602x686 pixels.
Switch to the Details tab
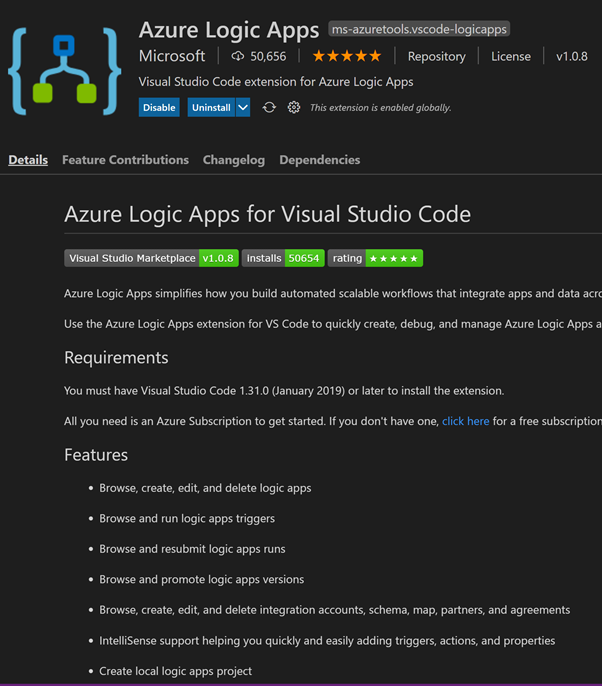tap(28, 160)
